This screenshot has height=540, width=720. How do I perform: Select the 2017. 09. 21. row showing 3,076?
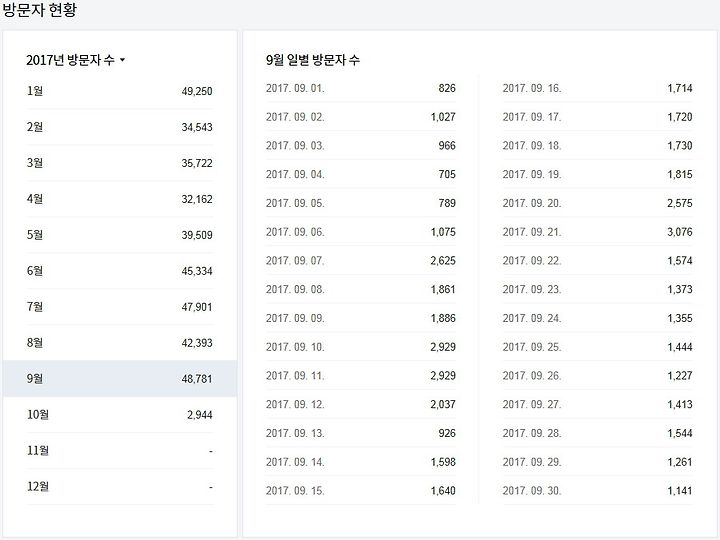click(597, 231)
